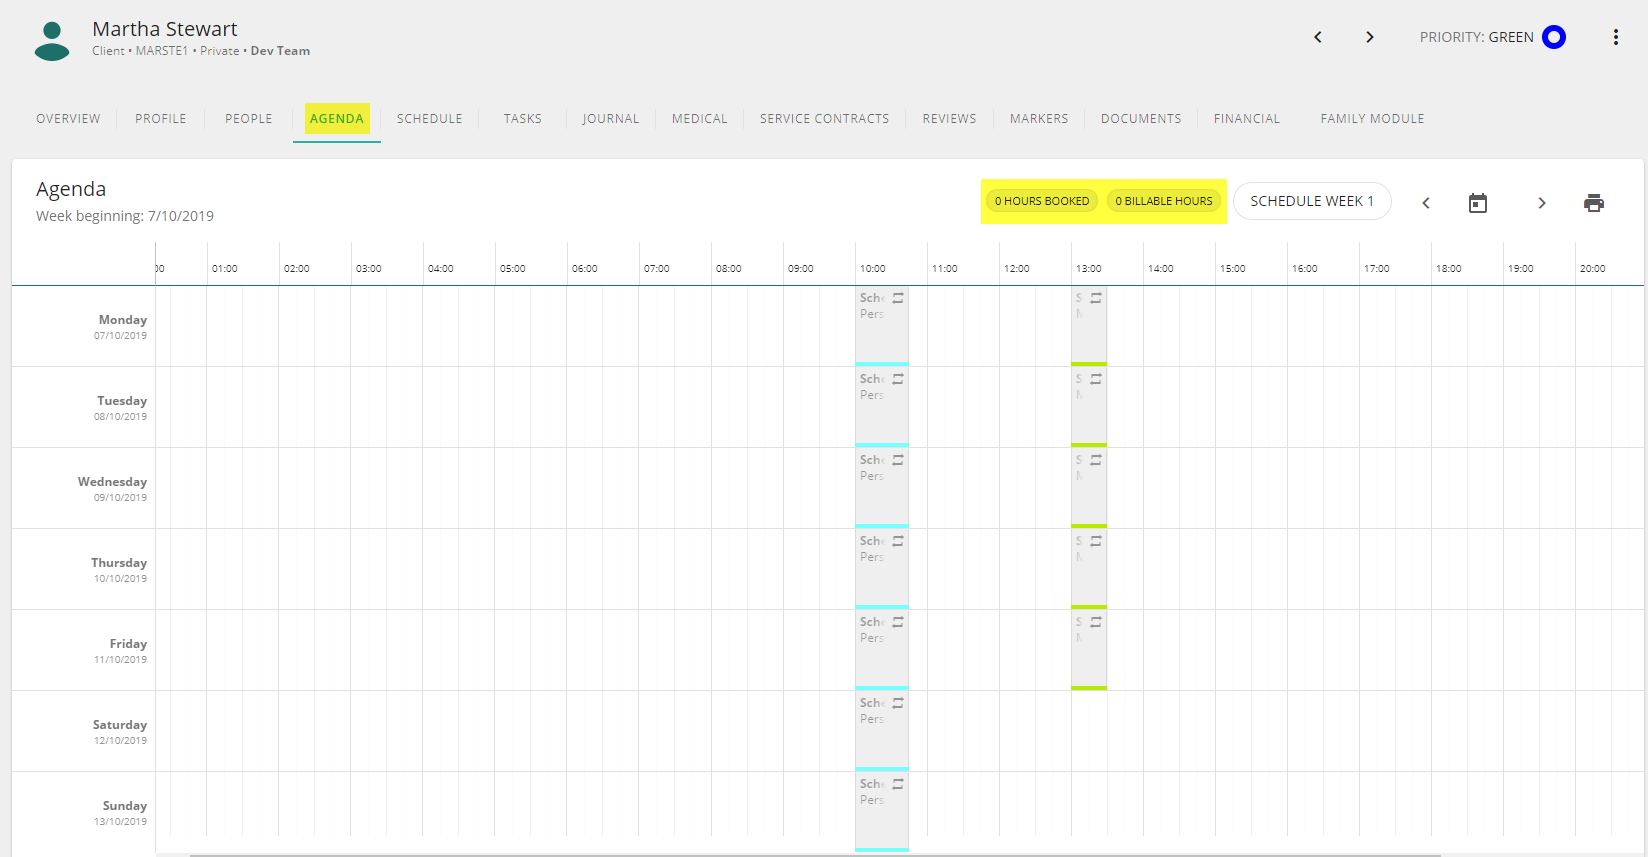Click the 0 Billable Hours chip
Screen dimensions: 1648x857
tap(1164, 201)
